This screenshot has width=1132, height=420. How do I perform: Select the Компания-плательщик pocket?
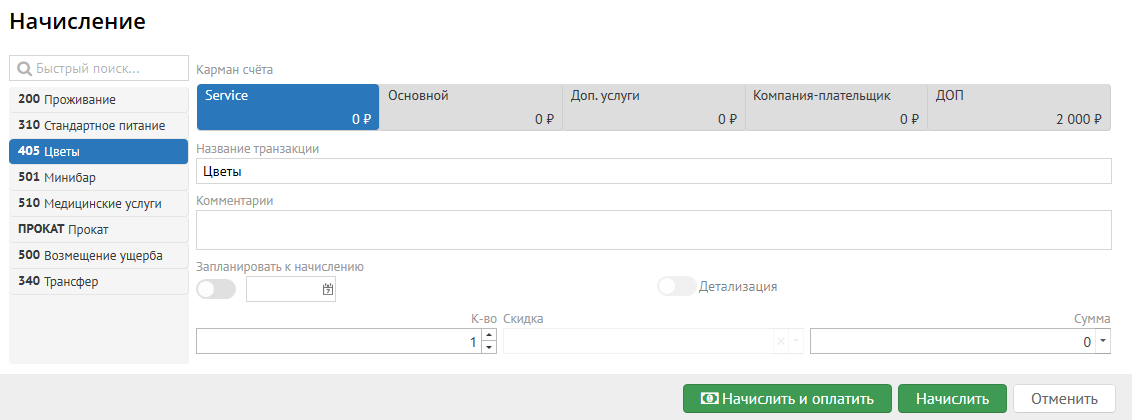point(836,107)
